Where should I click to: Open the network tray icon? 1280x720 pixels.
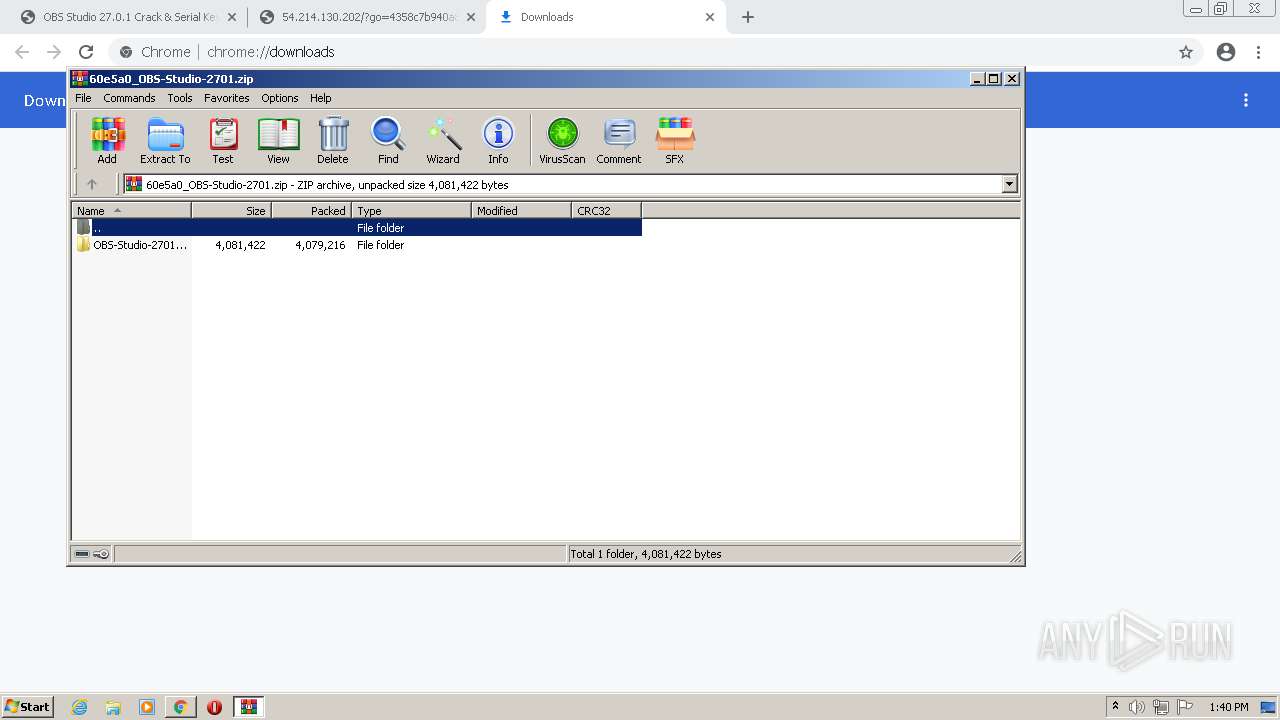coord(1161,707)
